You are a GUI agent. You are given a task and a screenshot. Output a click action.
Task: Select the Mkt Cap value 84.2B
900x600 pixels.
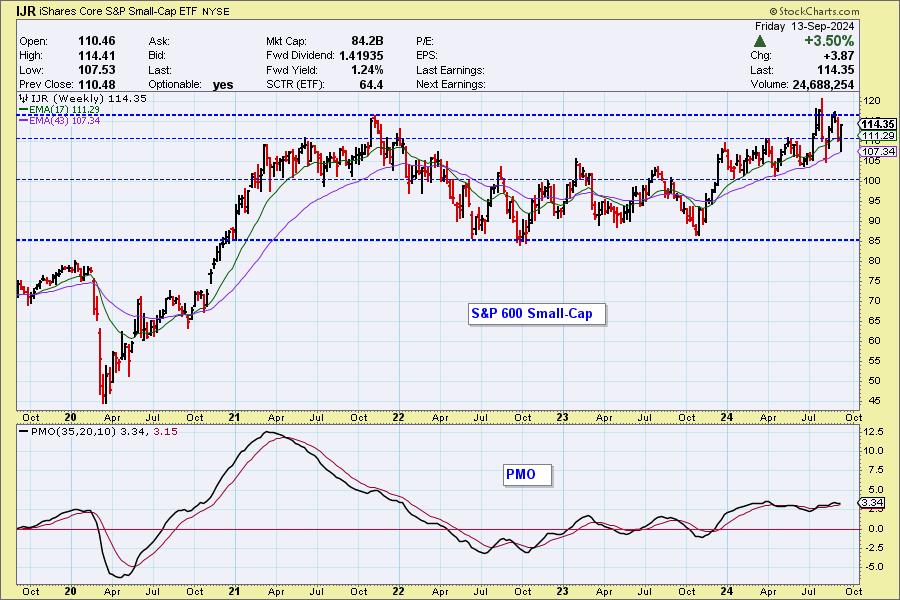pyautogui.click(x=367, y=41)
